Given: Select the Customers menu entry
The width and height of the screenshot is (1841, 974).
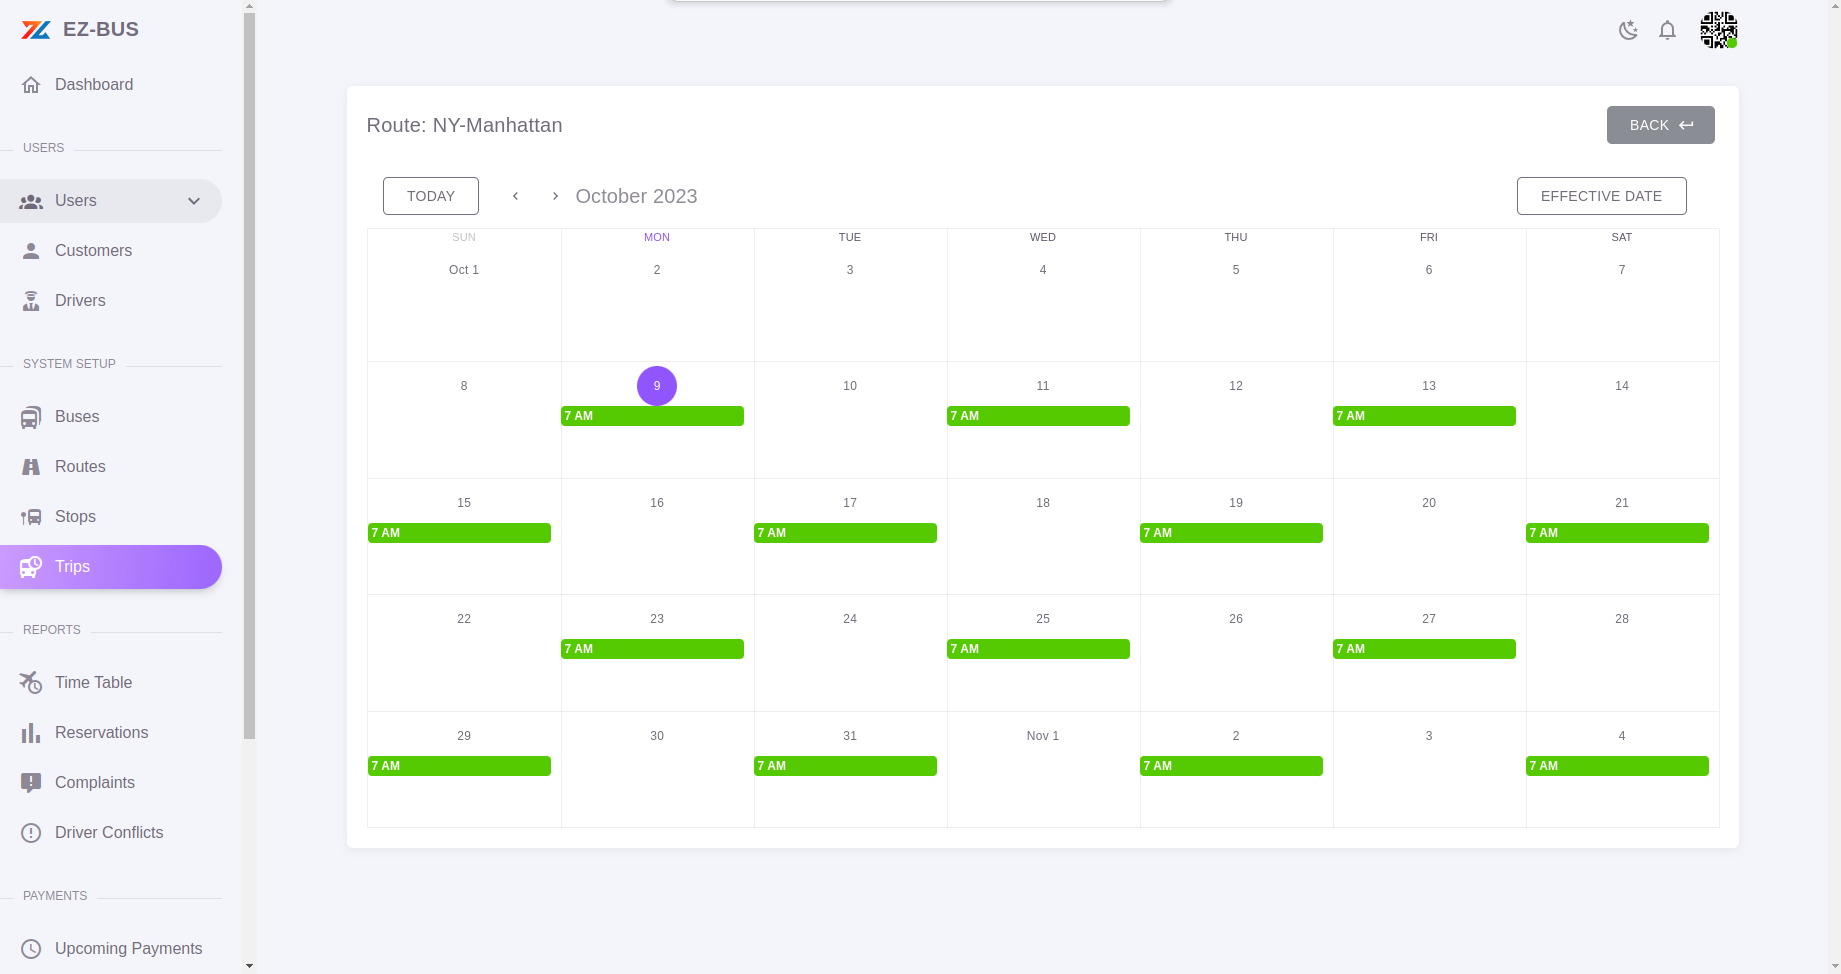Looking at the screenshot, I should (93, 250).
